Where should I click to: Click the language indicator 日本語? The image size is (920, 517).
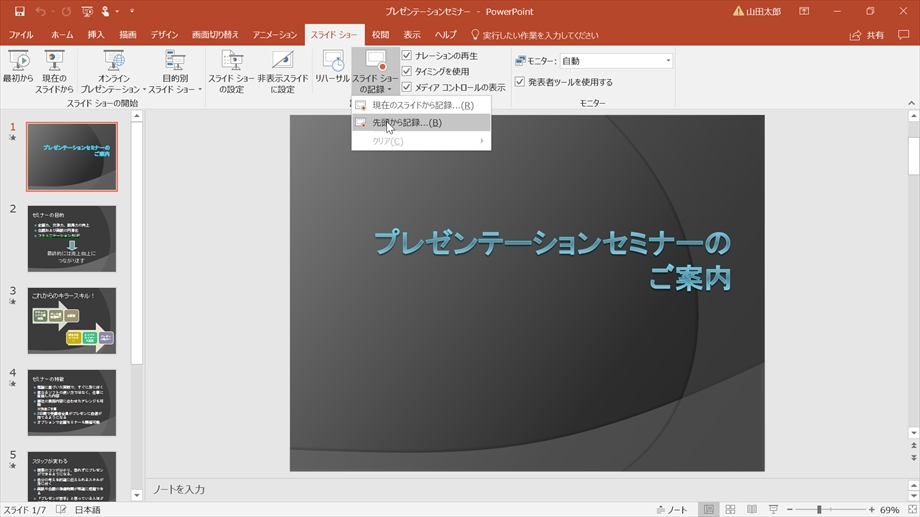tap(87, 509)
